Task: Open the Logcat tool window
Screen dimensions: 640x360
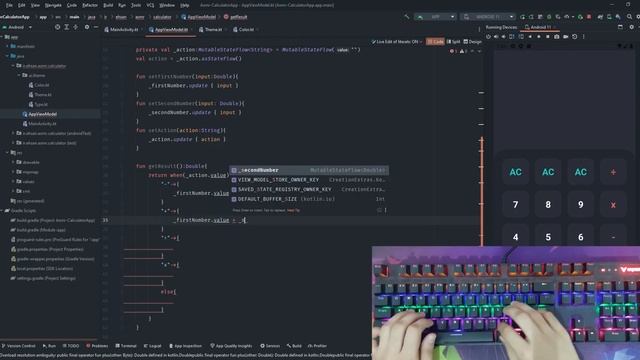Action: pyautogui.click(x=153, y=346)
